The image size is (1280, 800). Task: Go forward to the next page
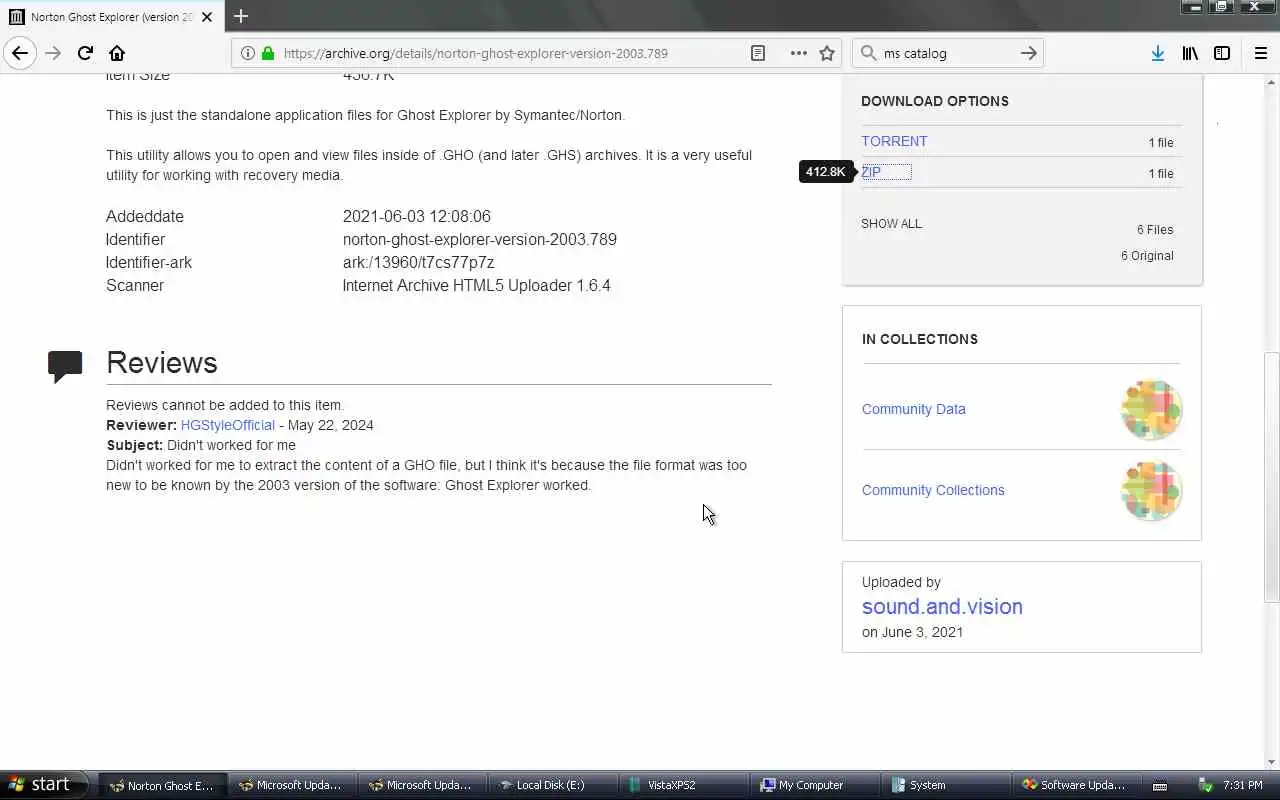(x=53, y=53)
